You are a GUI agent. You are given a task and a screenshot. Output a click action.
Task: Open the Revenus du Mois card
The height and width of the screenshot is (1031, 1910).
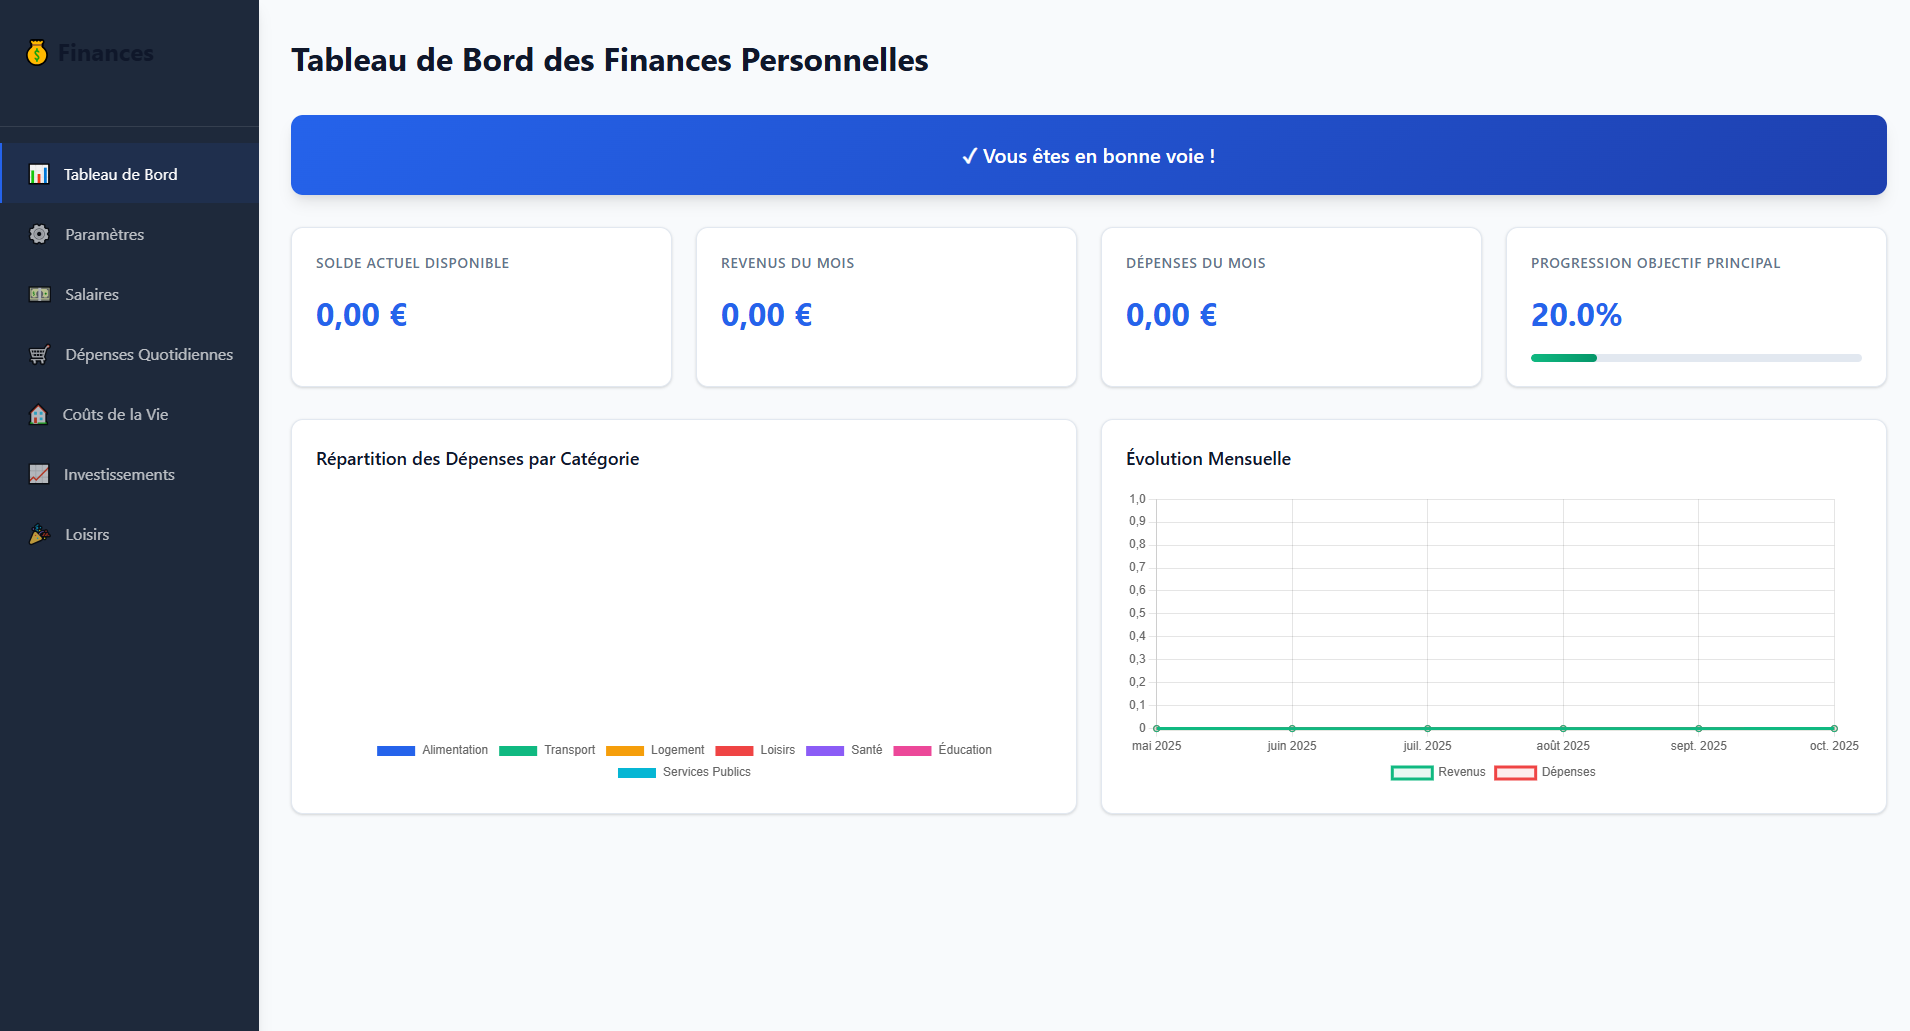pyautogui.click(x=886, y=307)
